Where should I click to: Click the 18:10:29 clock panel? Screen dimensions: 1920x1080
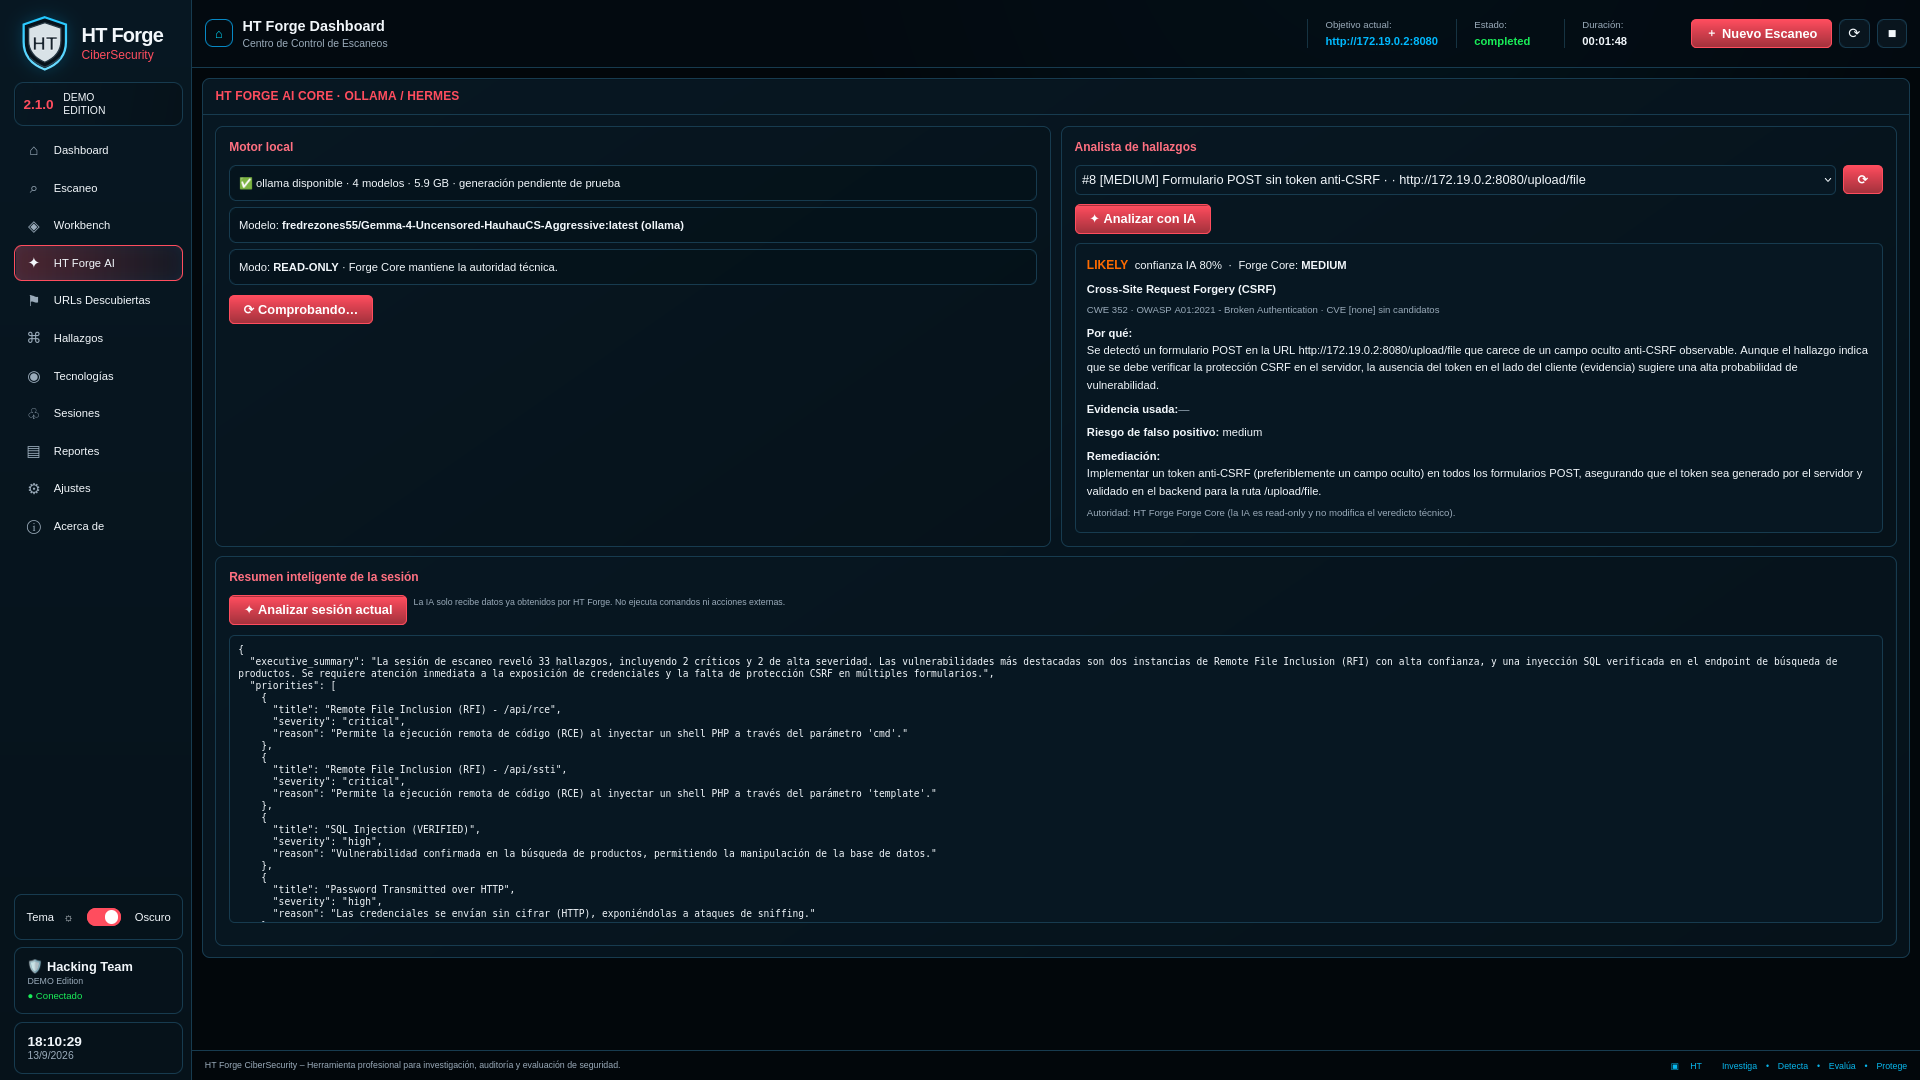click(98, 1048)
